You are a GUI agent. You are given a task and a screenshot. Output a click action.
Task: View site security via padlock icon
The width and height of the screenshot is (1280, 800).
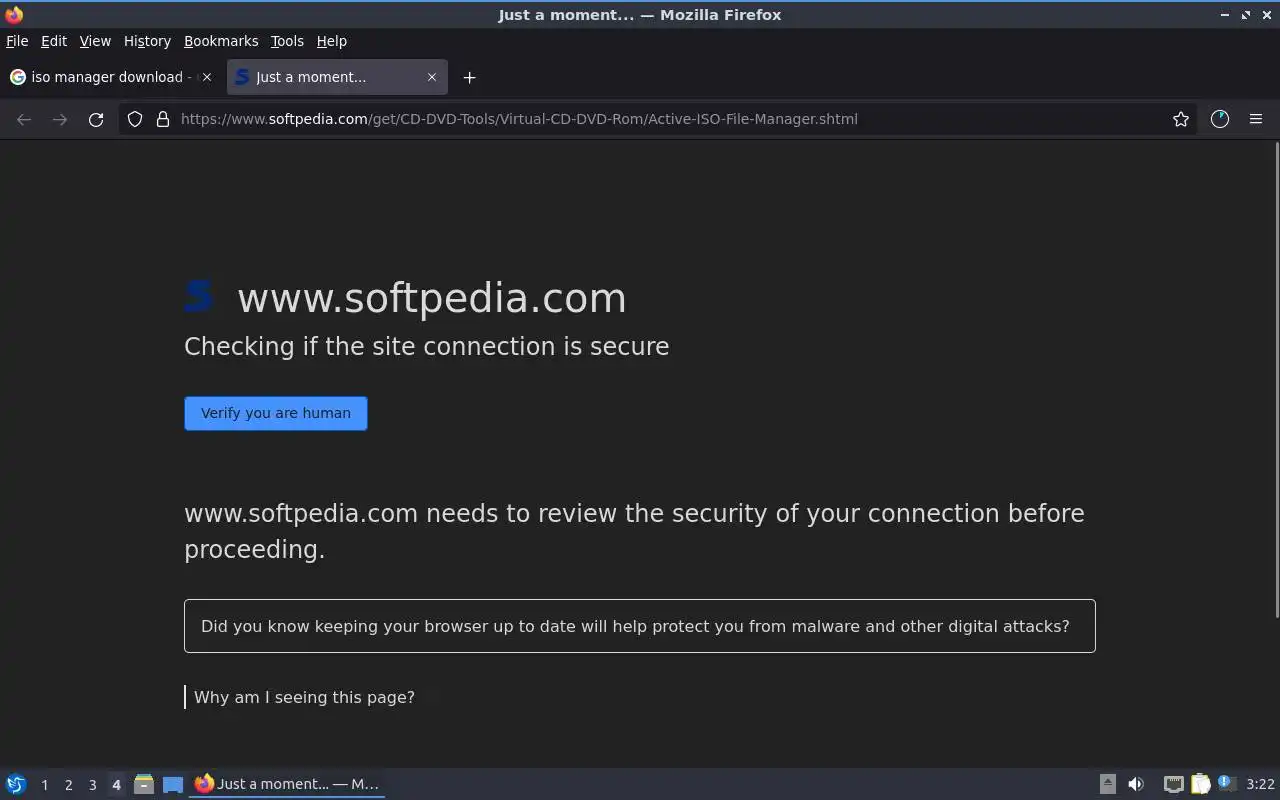click(x=163, y=119)
